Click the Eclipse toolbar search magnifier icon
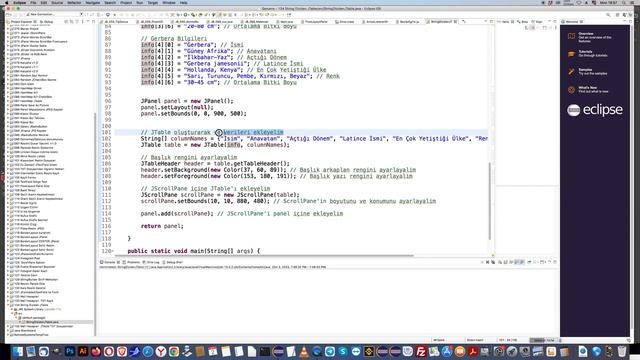The width and height of the screenshot is (640, 360). point(608,15)
